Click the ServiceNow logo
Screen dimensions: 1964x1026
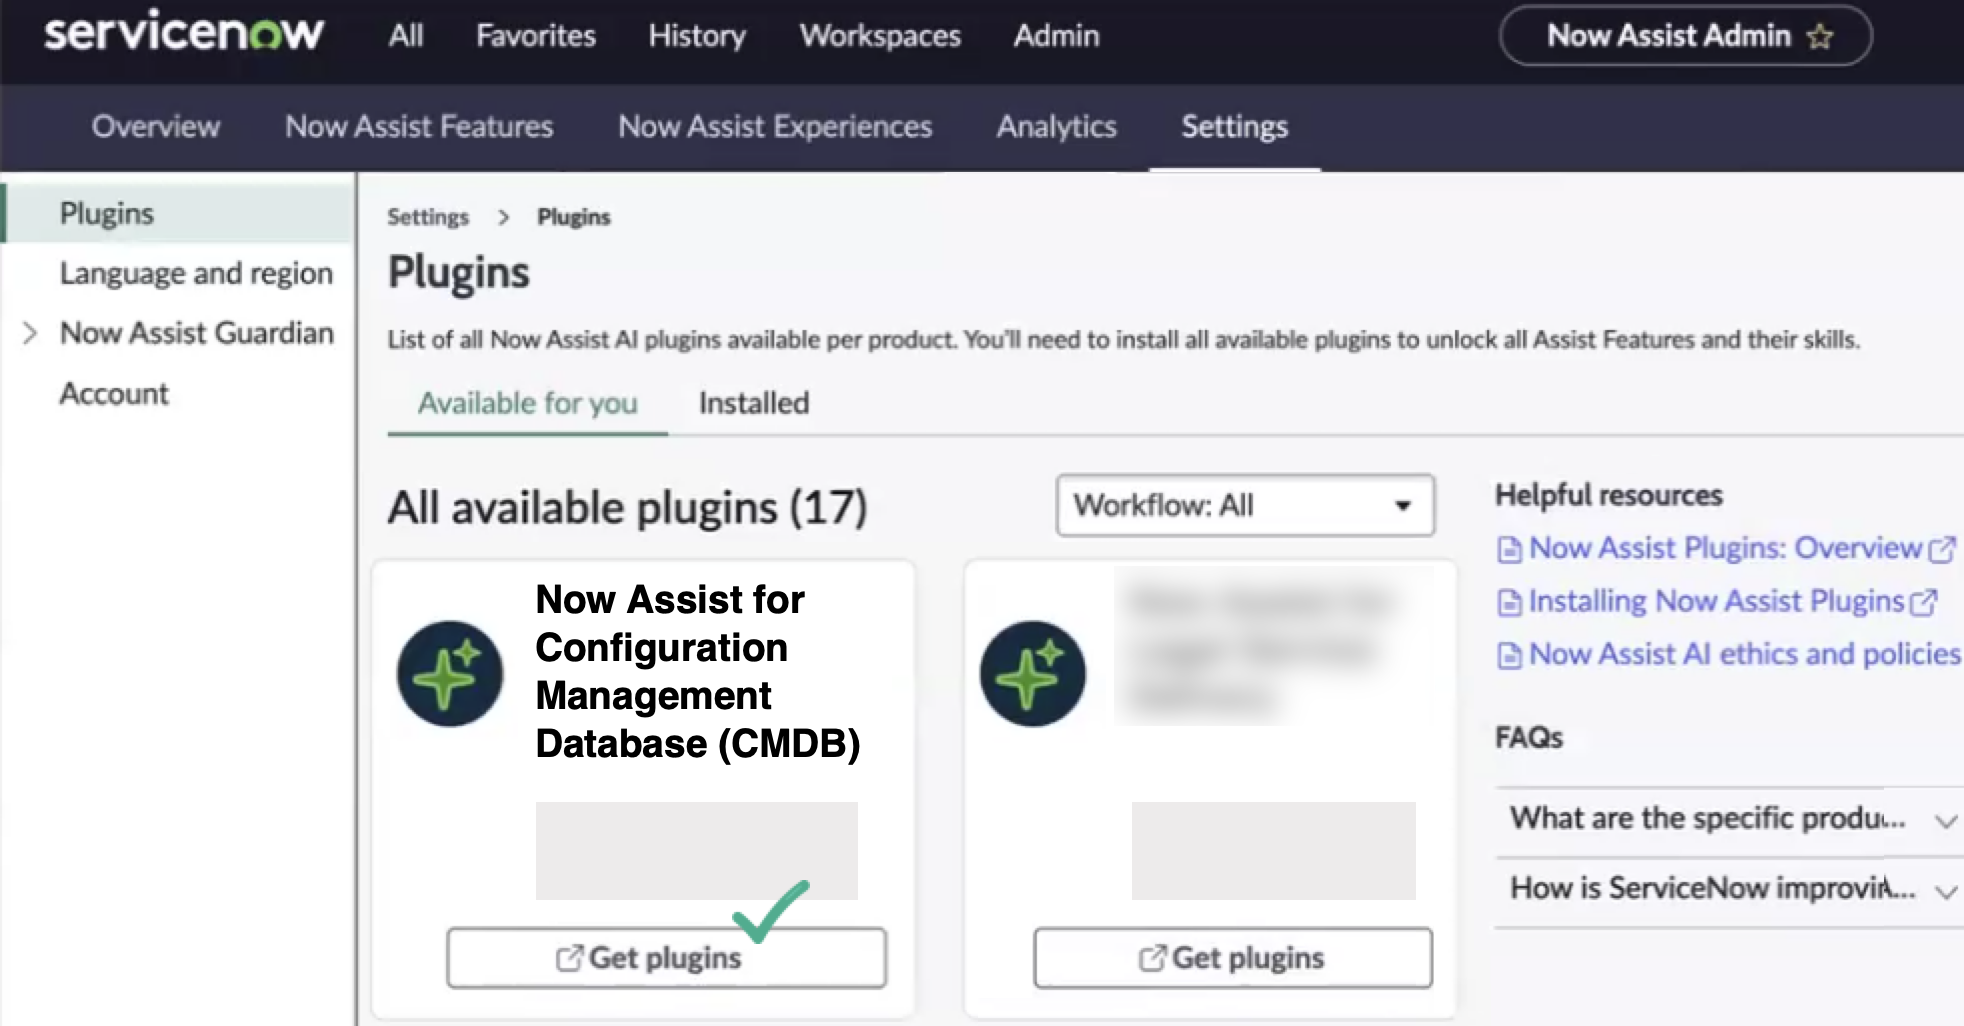pos(184,32)
